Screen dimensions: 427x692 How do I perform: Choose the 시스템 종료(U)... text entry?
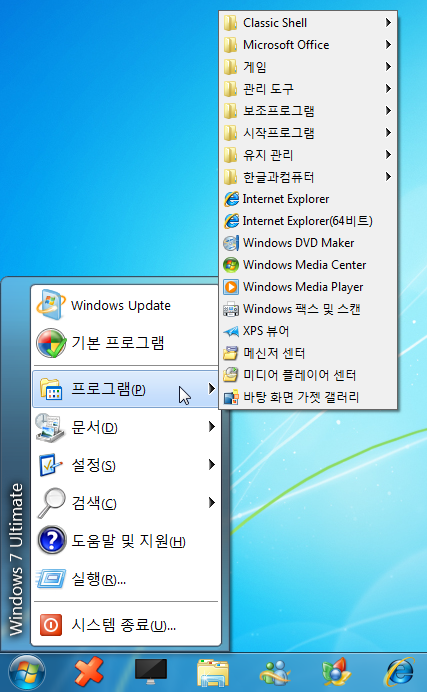point(124,625)
